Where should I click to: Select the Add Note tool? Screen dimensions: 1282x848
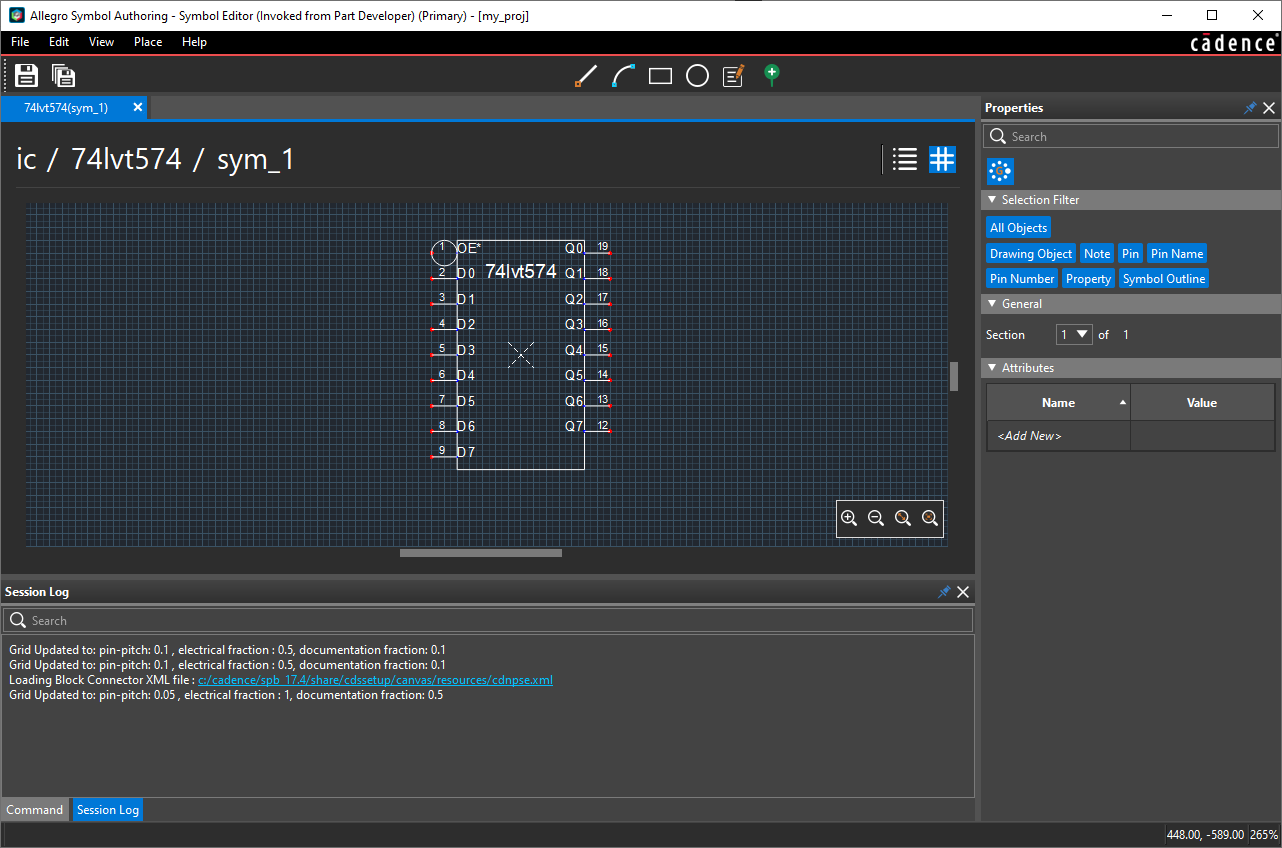[x=734, y=76]
